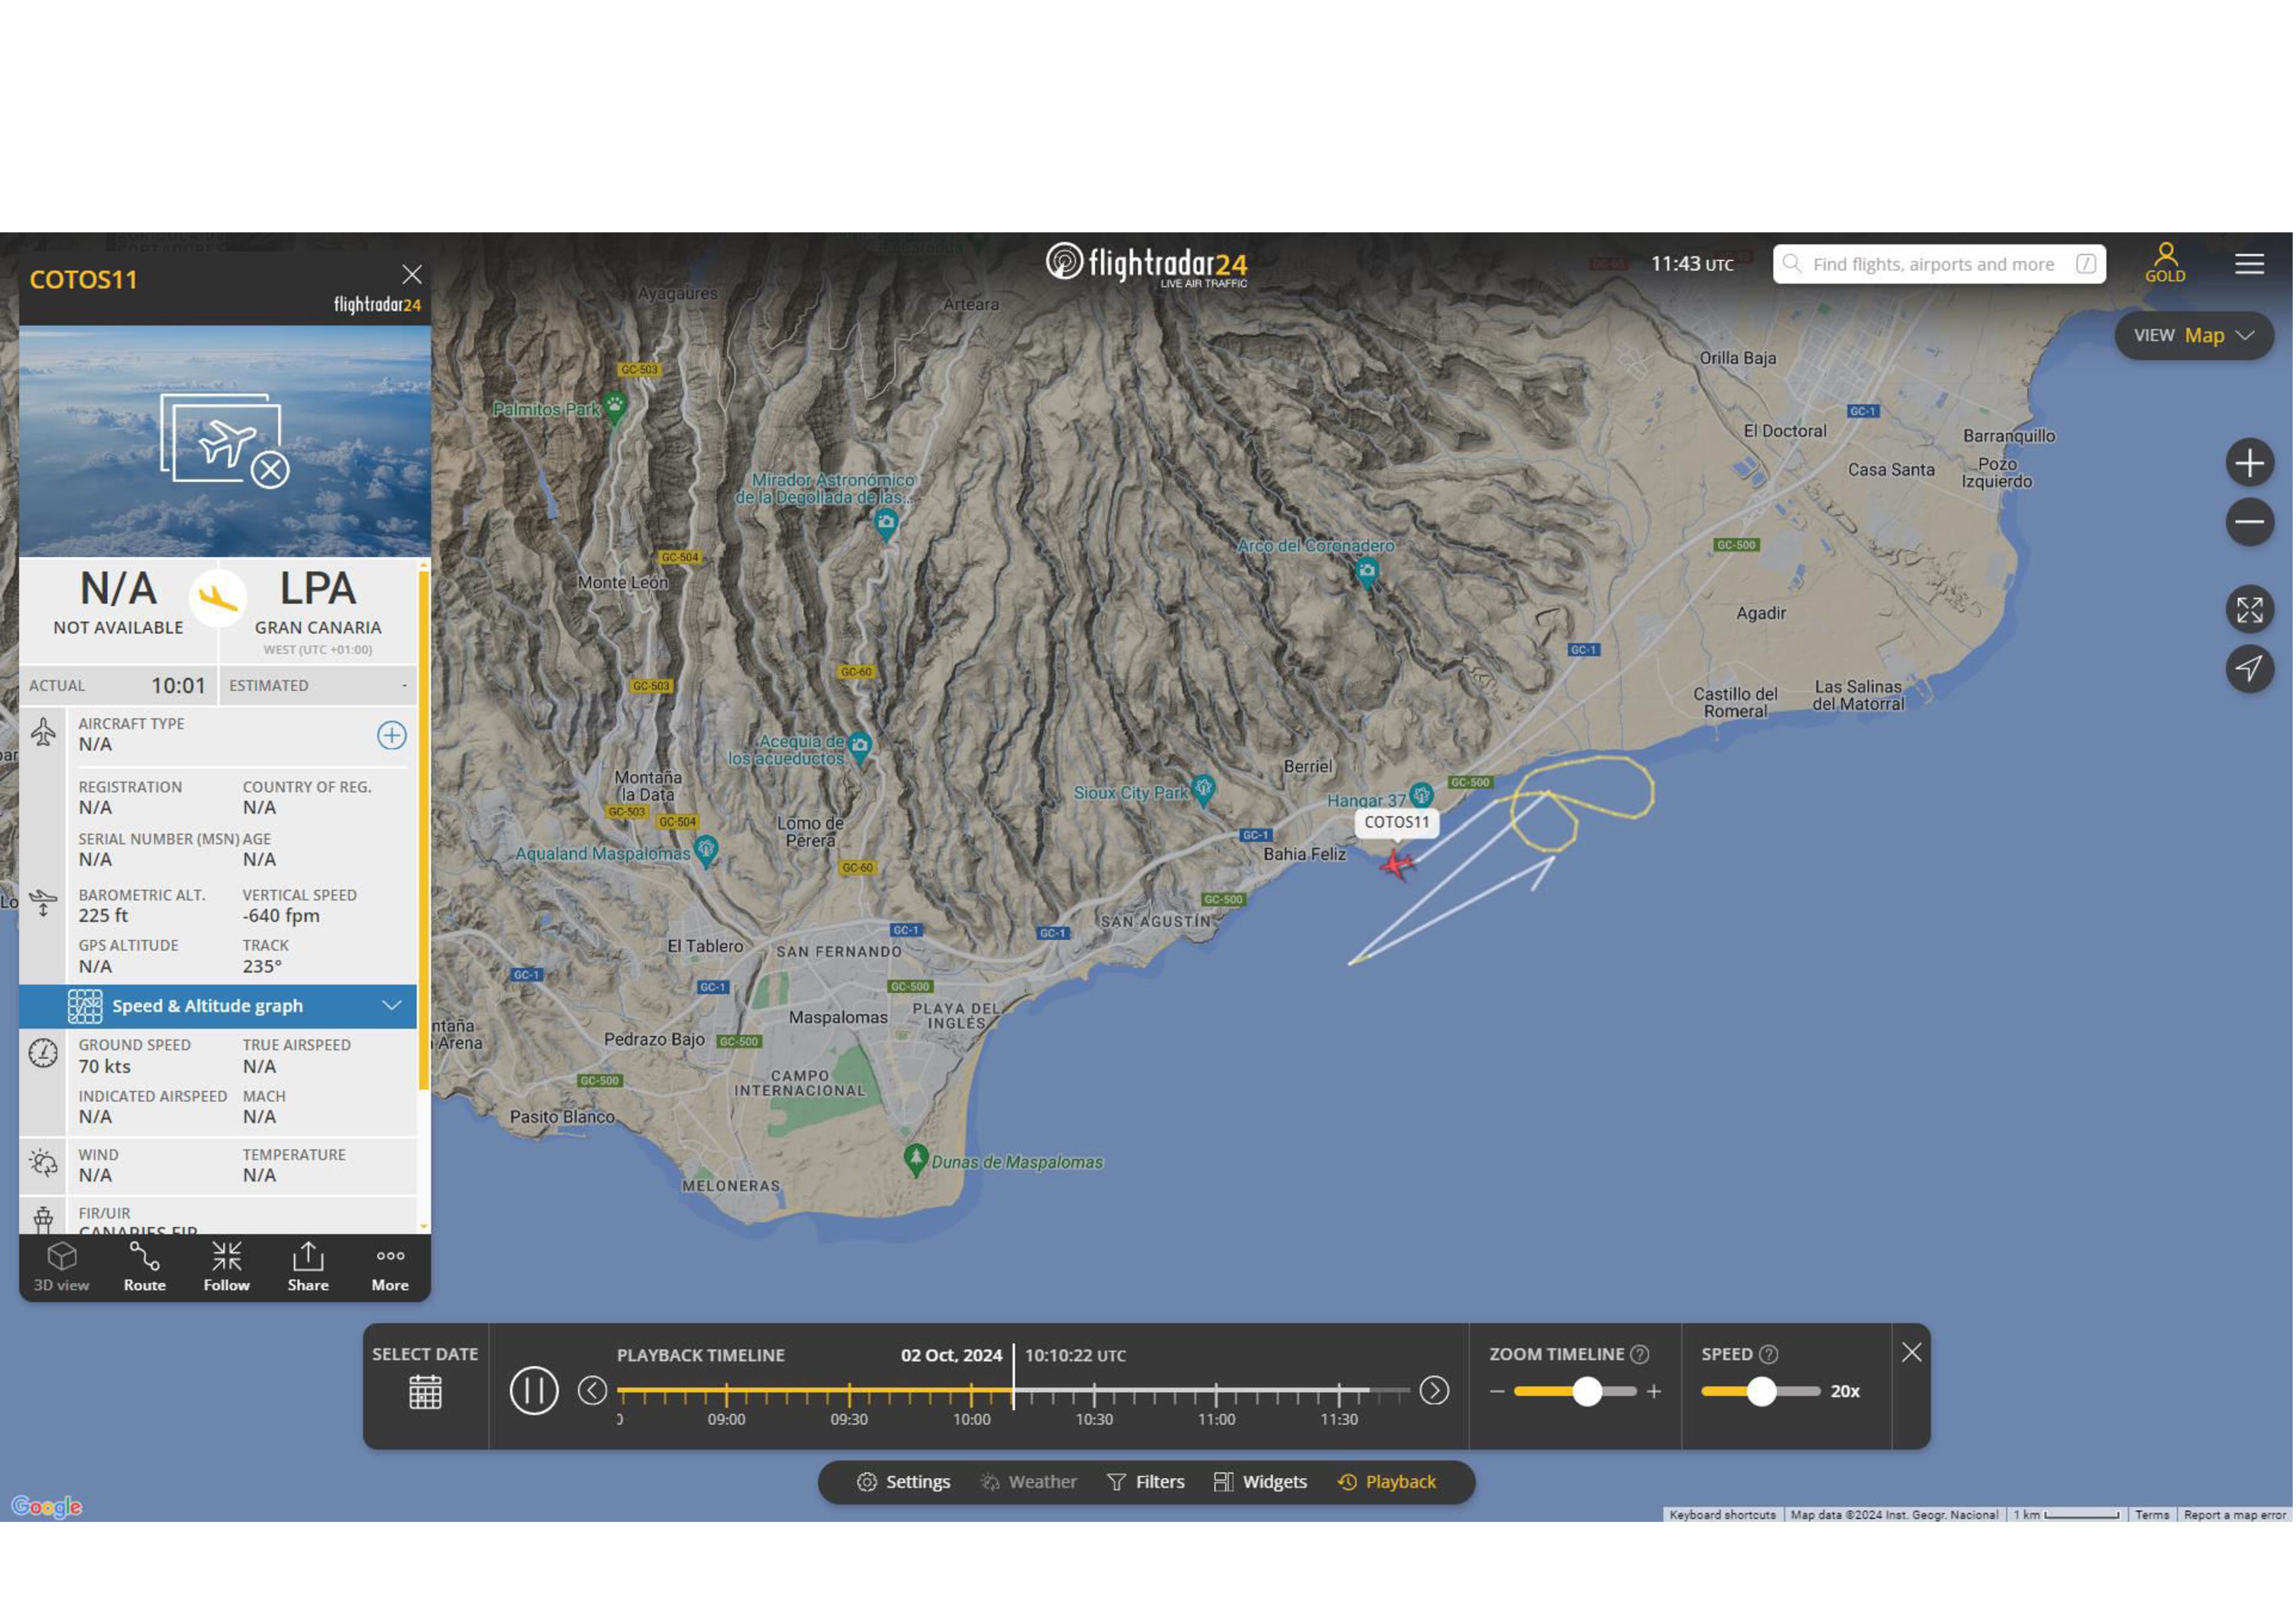Open Filters from the bottom toolbar
Image resolution: width=2296 pixels, height=1624 pixels.
pyautogui.click(x=1146, y=1482)
